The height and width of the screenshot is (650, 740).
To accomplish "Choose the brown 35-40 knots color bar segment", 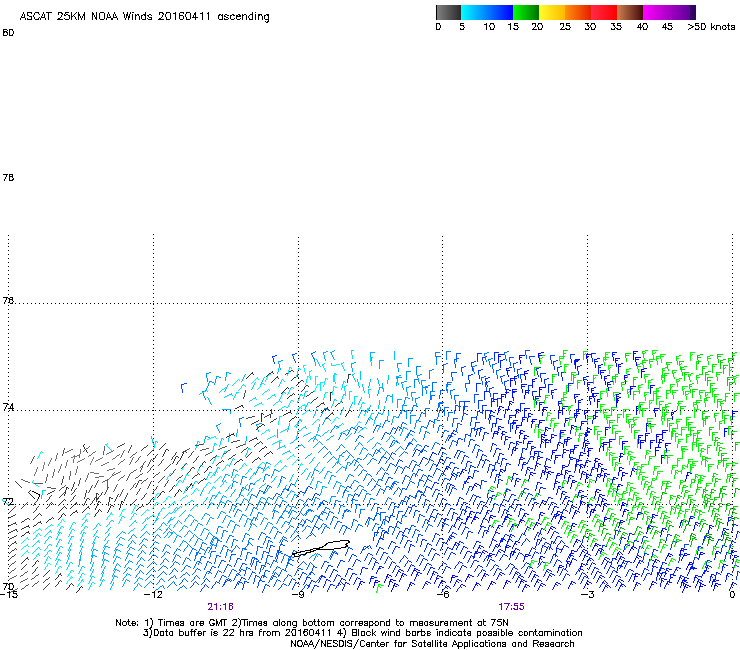I will 630,12.
